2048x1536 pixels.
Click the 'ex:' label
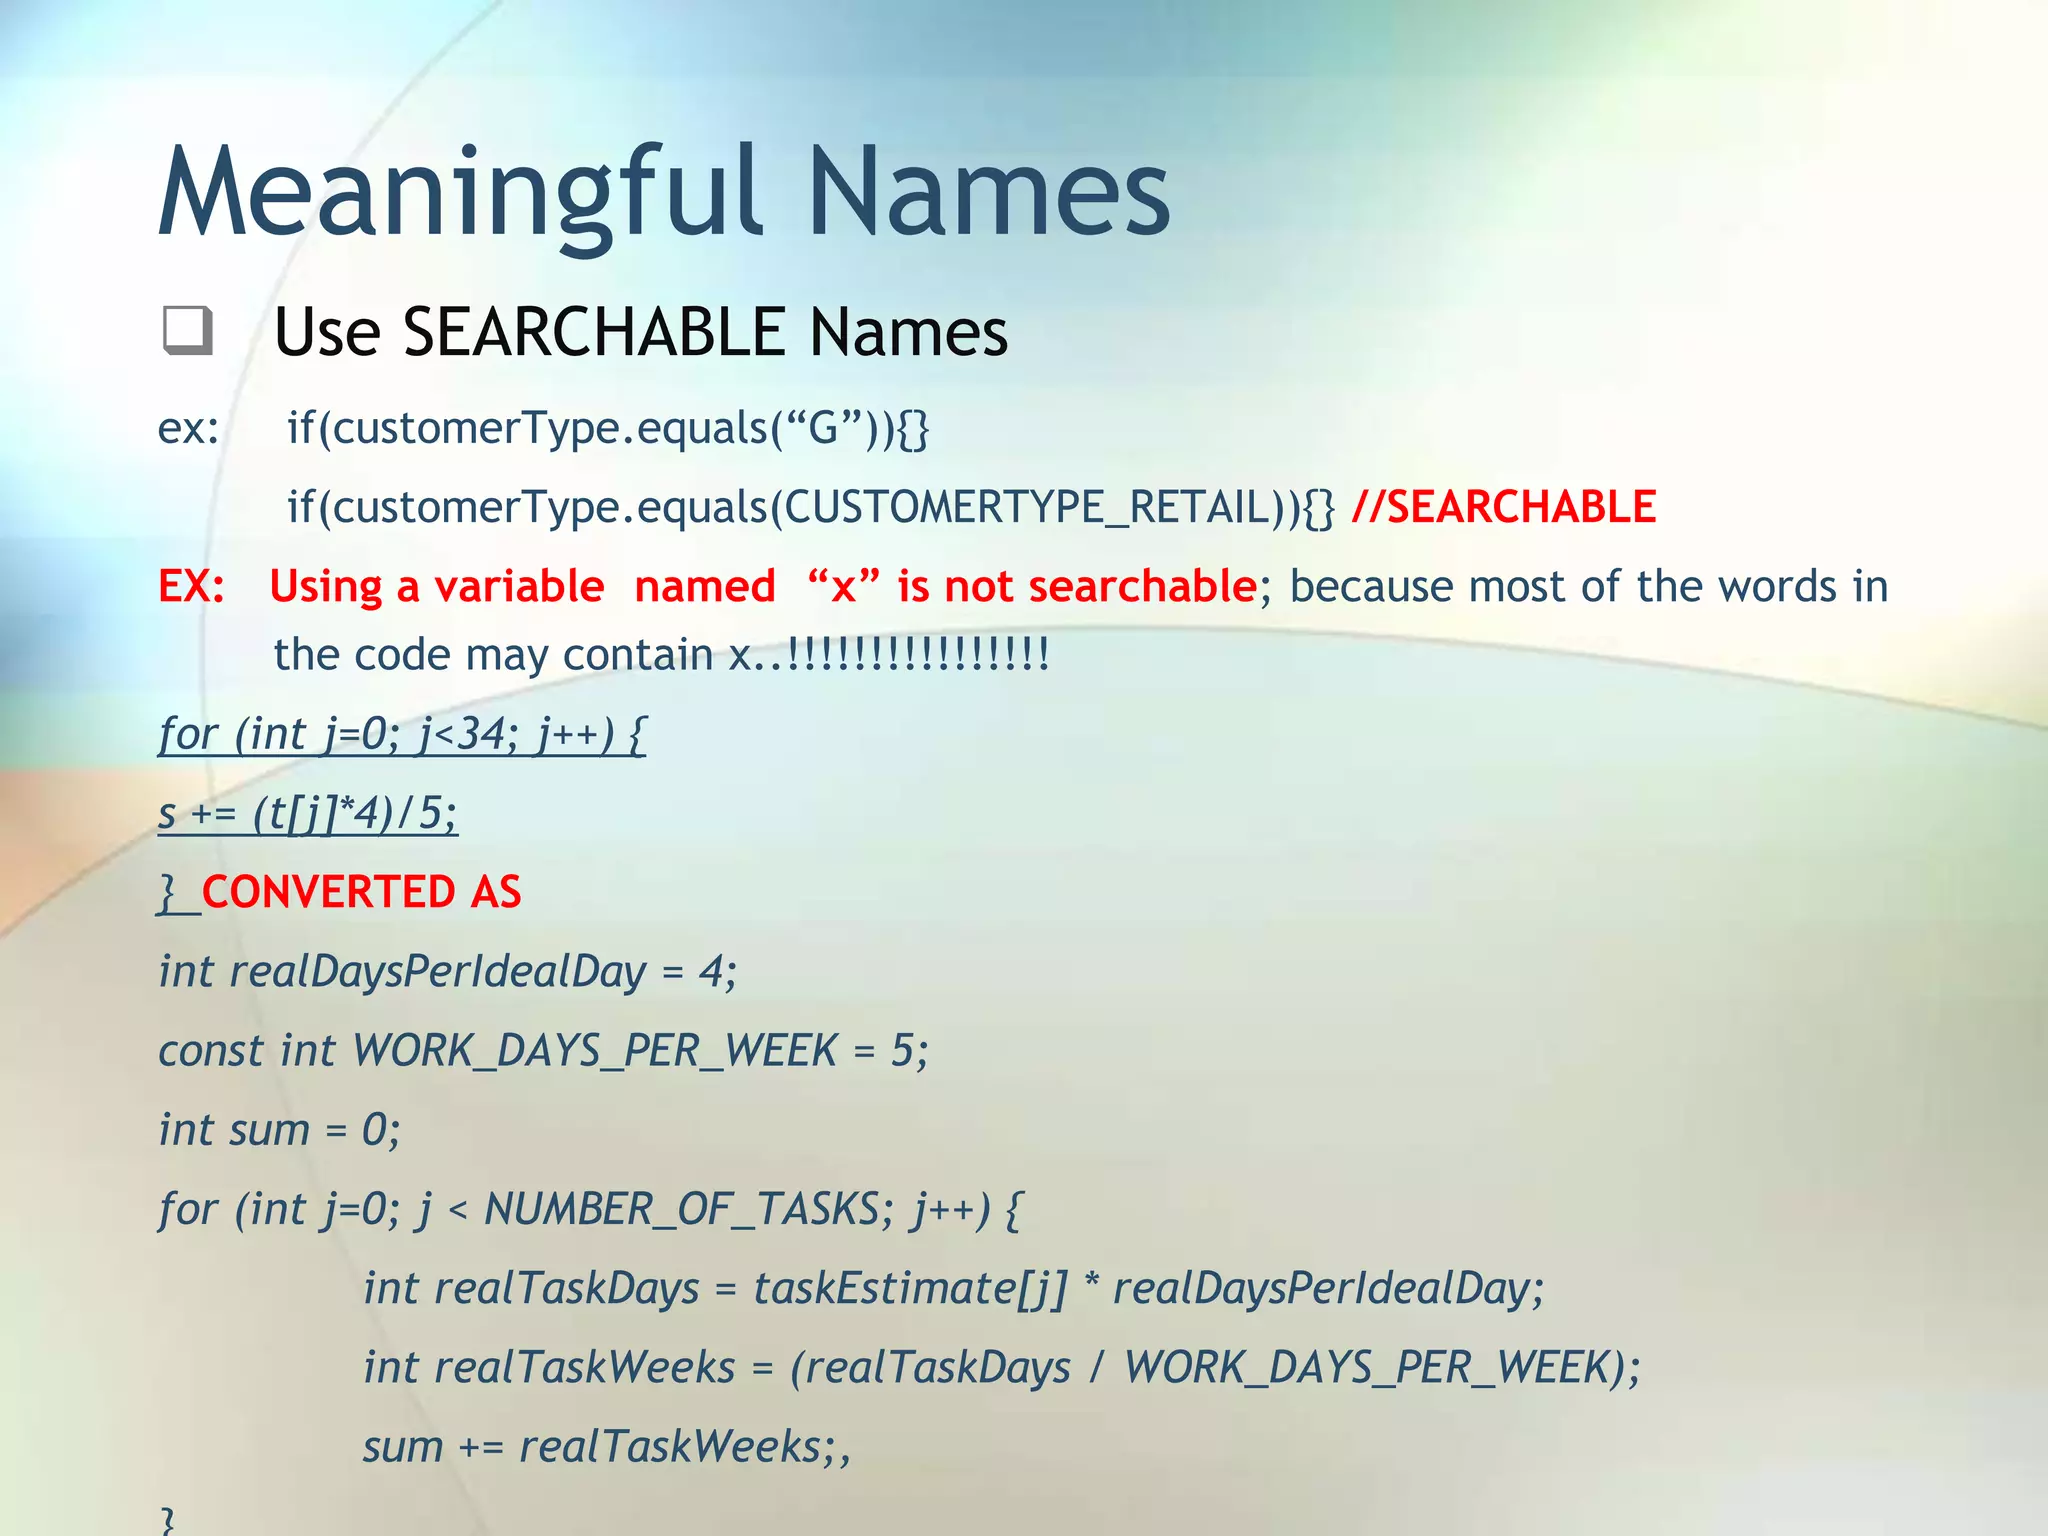pos(189,428)
